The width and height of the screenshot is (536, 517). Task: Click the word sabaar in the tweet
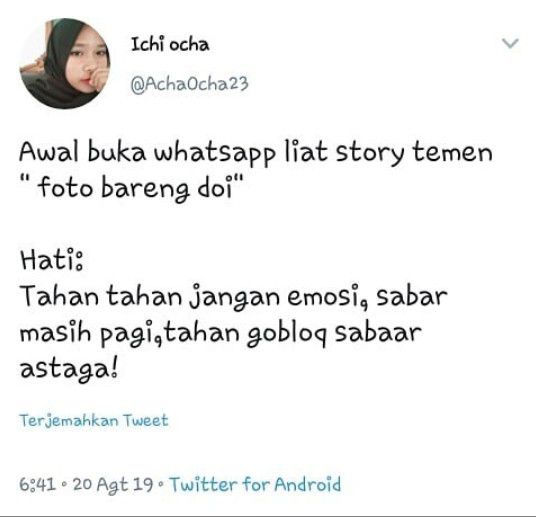(x=378, y=332)
